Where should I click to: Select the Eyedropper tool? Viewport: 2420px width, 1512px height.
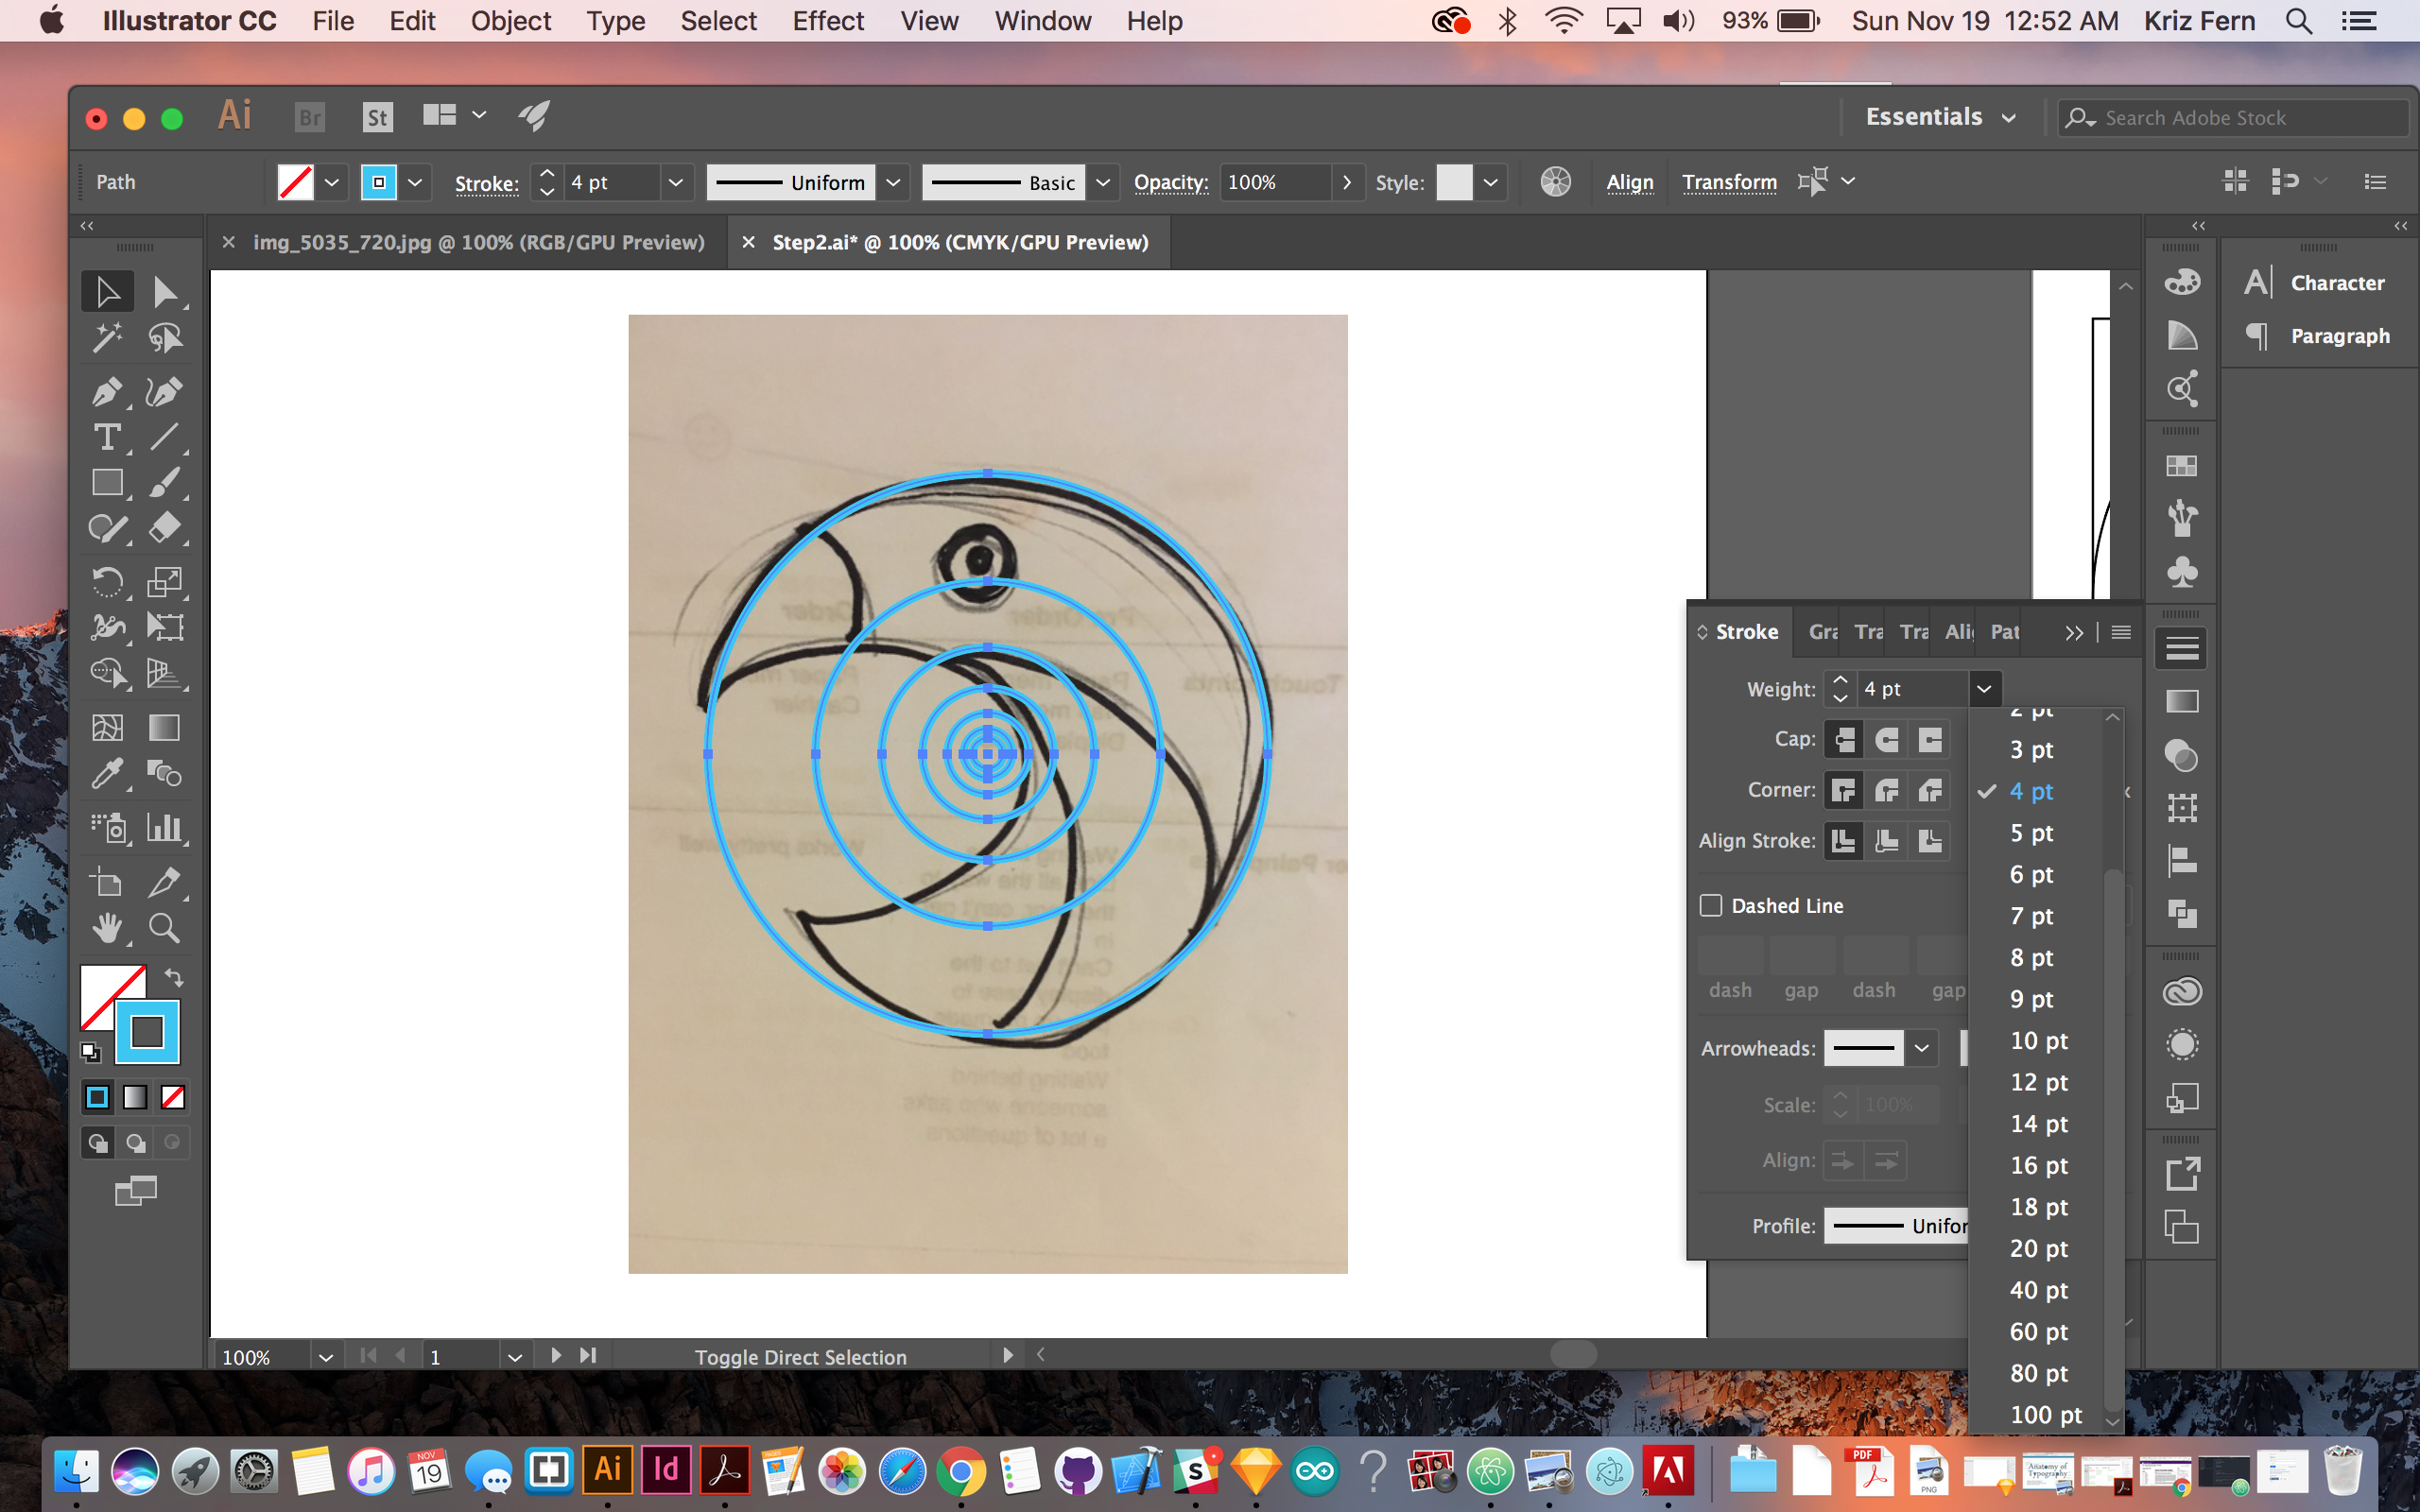point(106,773)
